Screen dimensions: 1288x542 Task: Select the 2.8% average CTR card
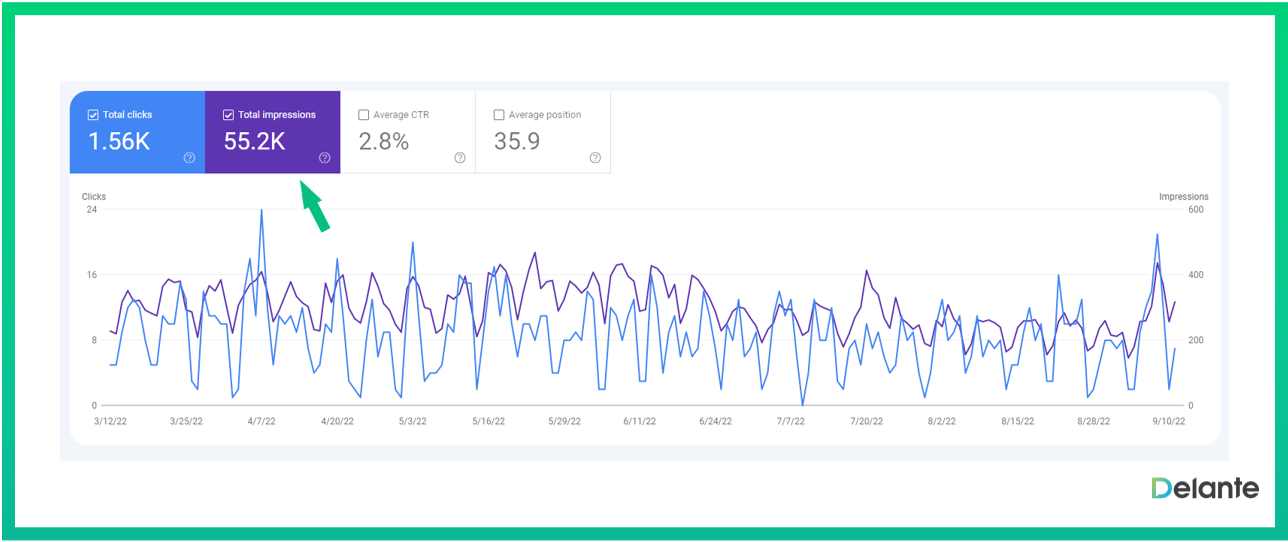[408, 132]
